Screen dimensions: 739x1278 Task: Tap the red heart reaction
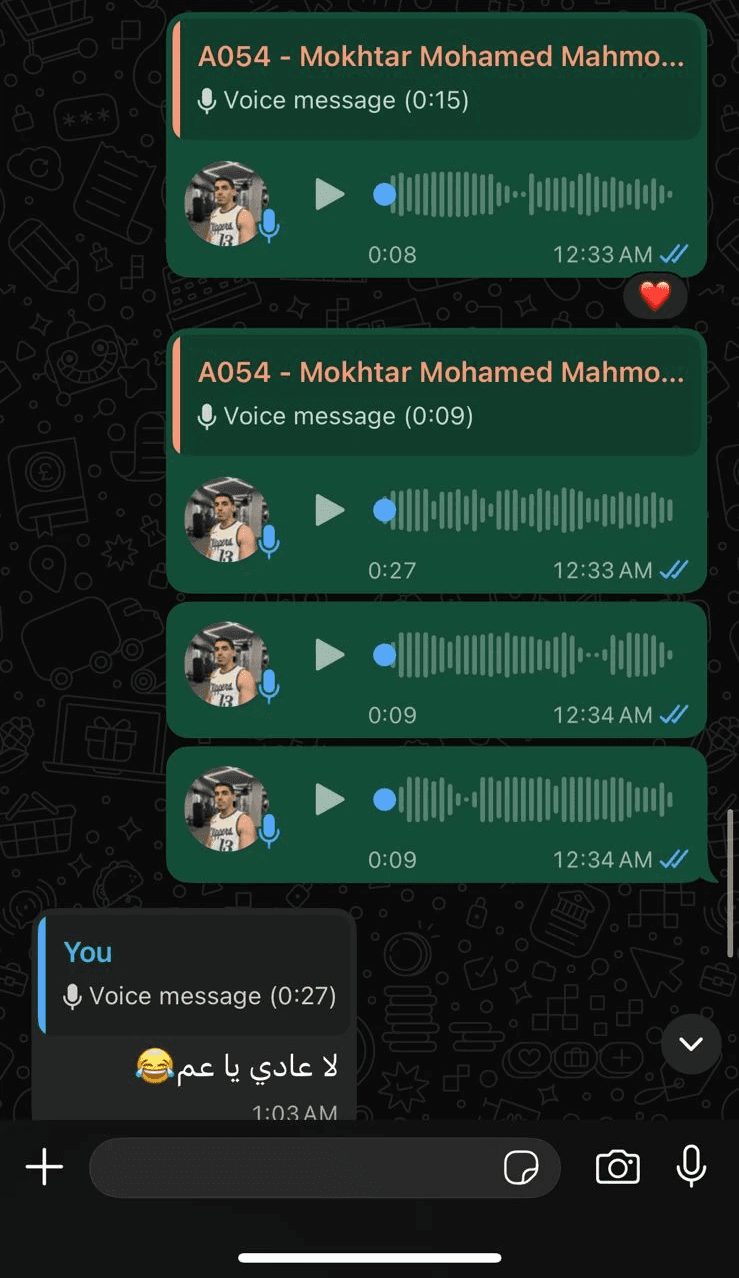click(x=655, y=296)
